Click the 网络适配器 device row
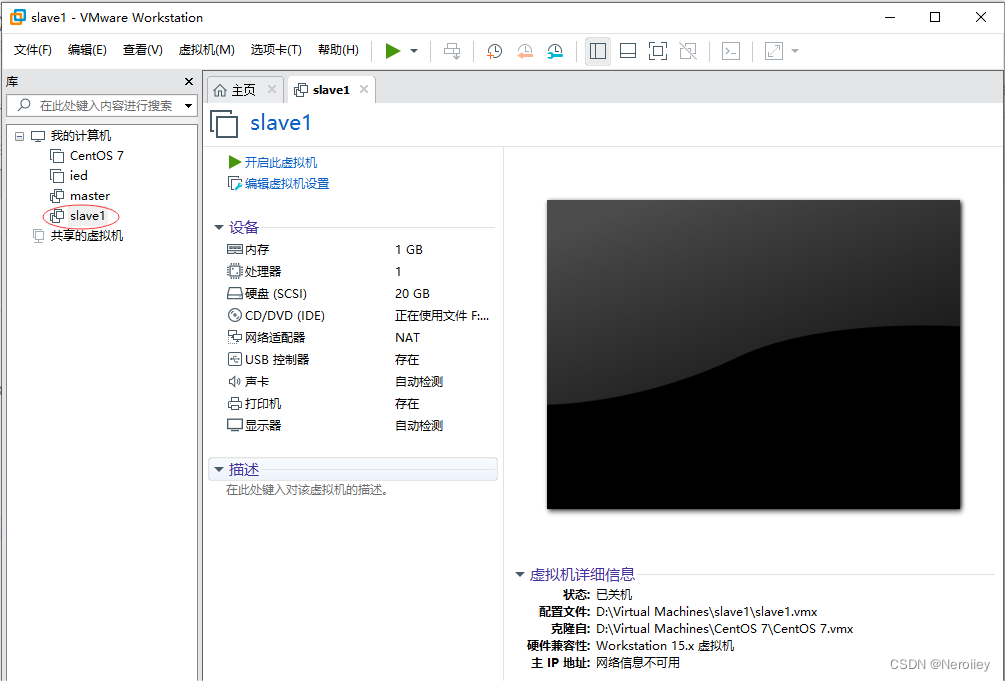 point(359,337)
